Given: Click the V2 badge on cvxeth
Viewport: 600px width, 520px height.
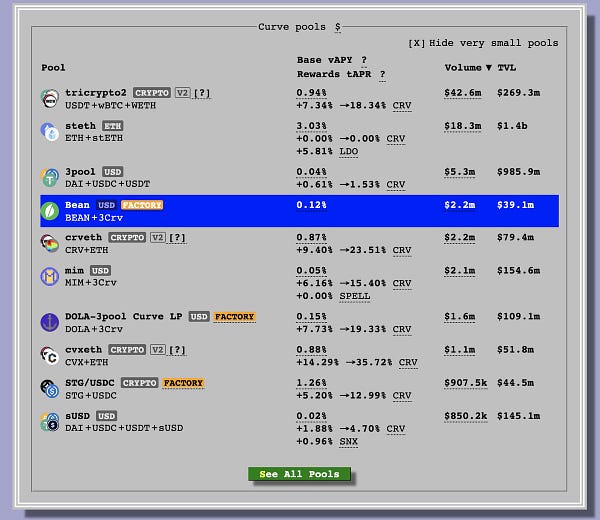Looking at the screenshot, I should click(x=158, y=350).
